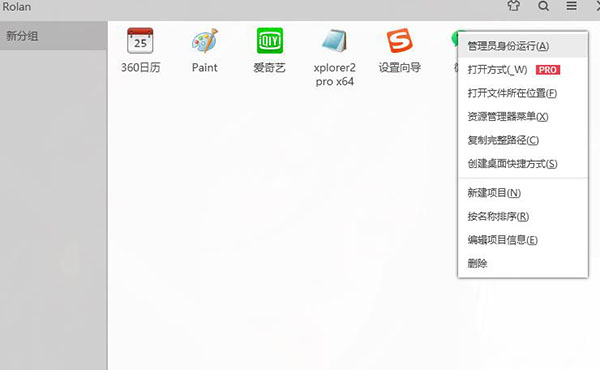Screen dimensions: 600x370
Task: Open the hamburger menu icon
Action: [x=571, y=6]
